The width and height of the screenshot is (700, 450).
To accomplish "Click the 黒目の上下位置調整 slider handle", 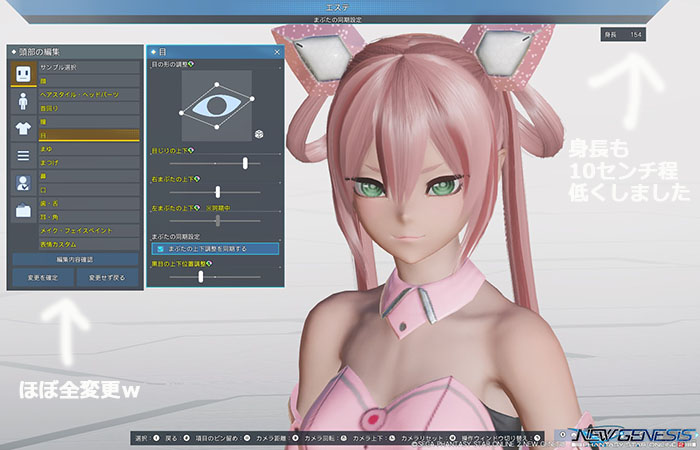I will click(201, 277).
